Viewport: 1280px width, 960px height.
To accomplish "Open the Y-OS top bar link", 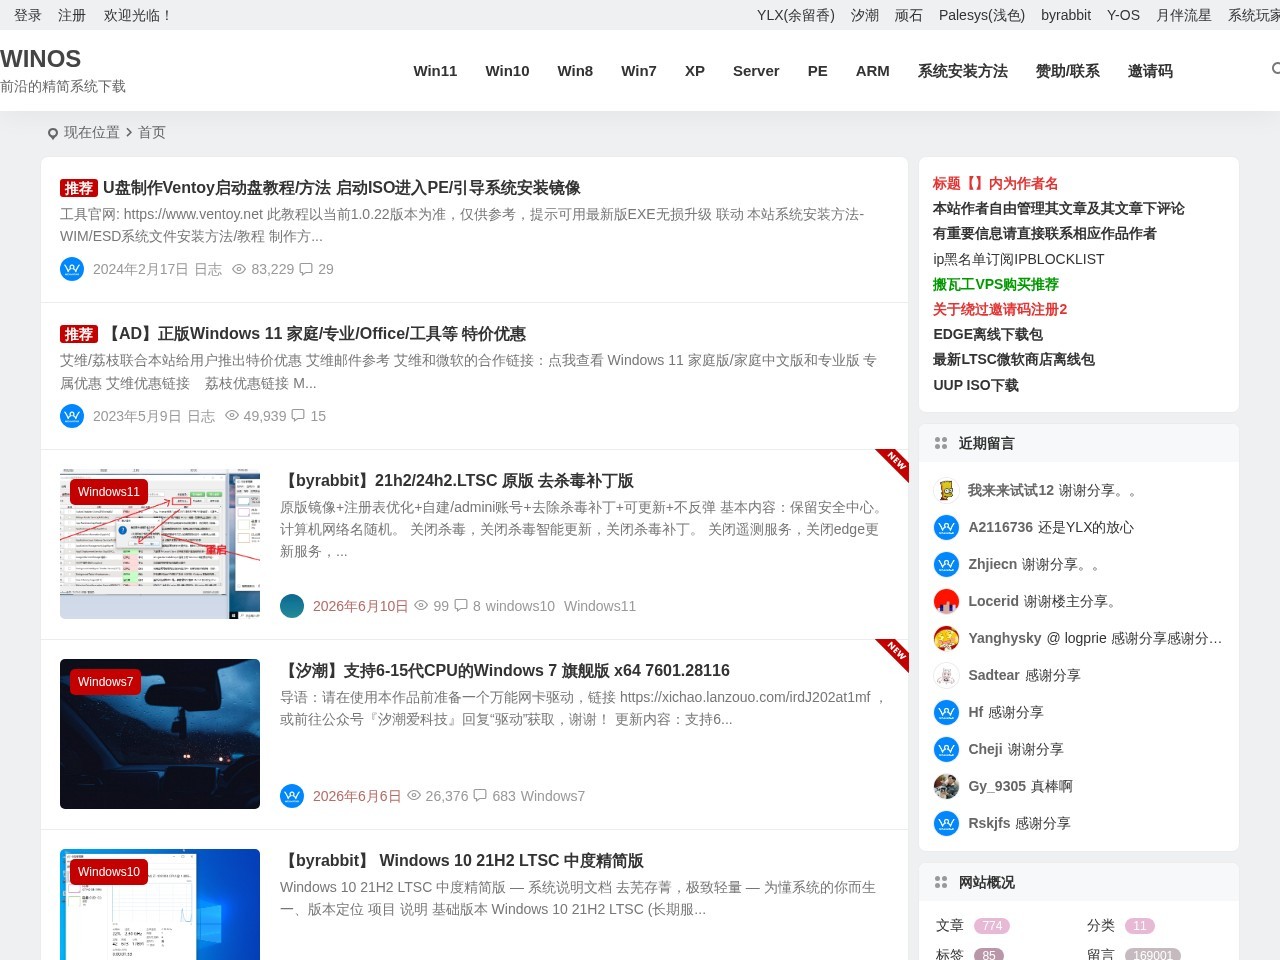I will (1123, 15).
